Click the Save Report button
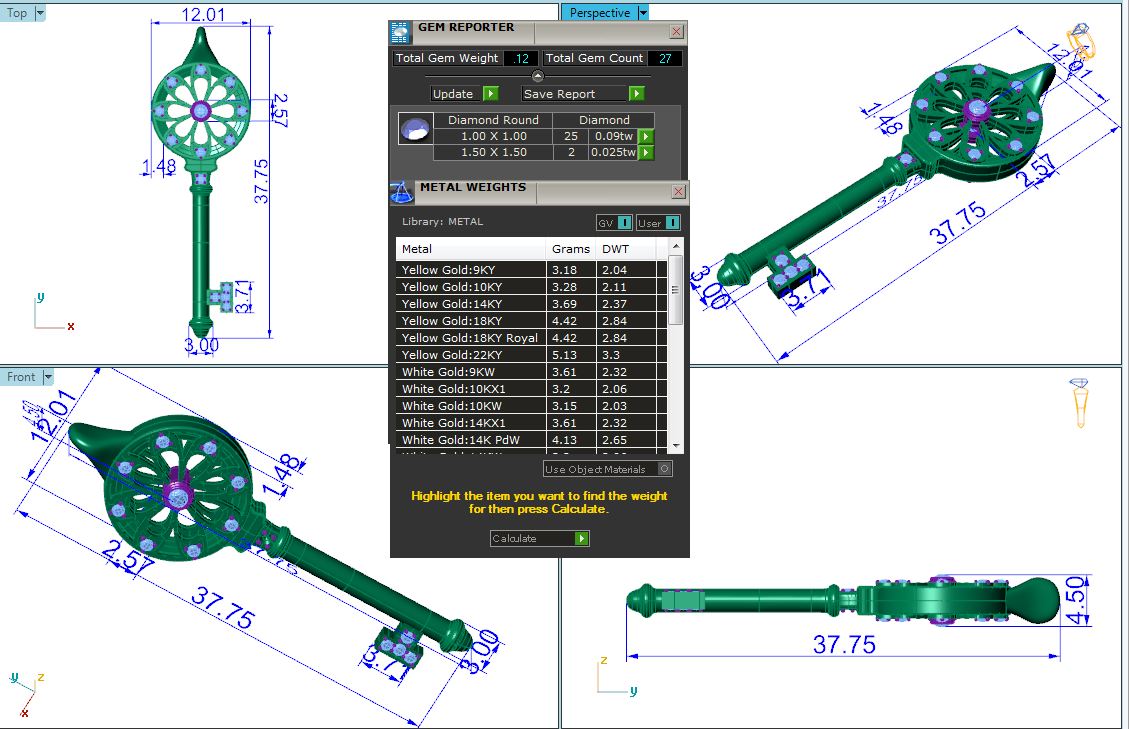Viewport: 1129px width, 729px height. pos(583,94)
